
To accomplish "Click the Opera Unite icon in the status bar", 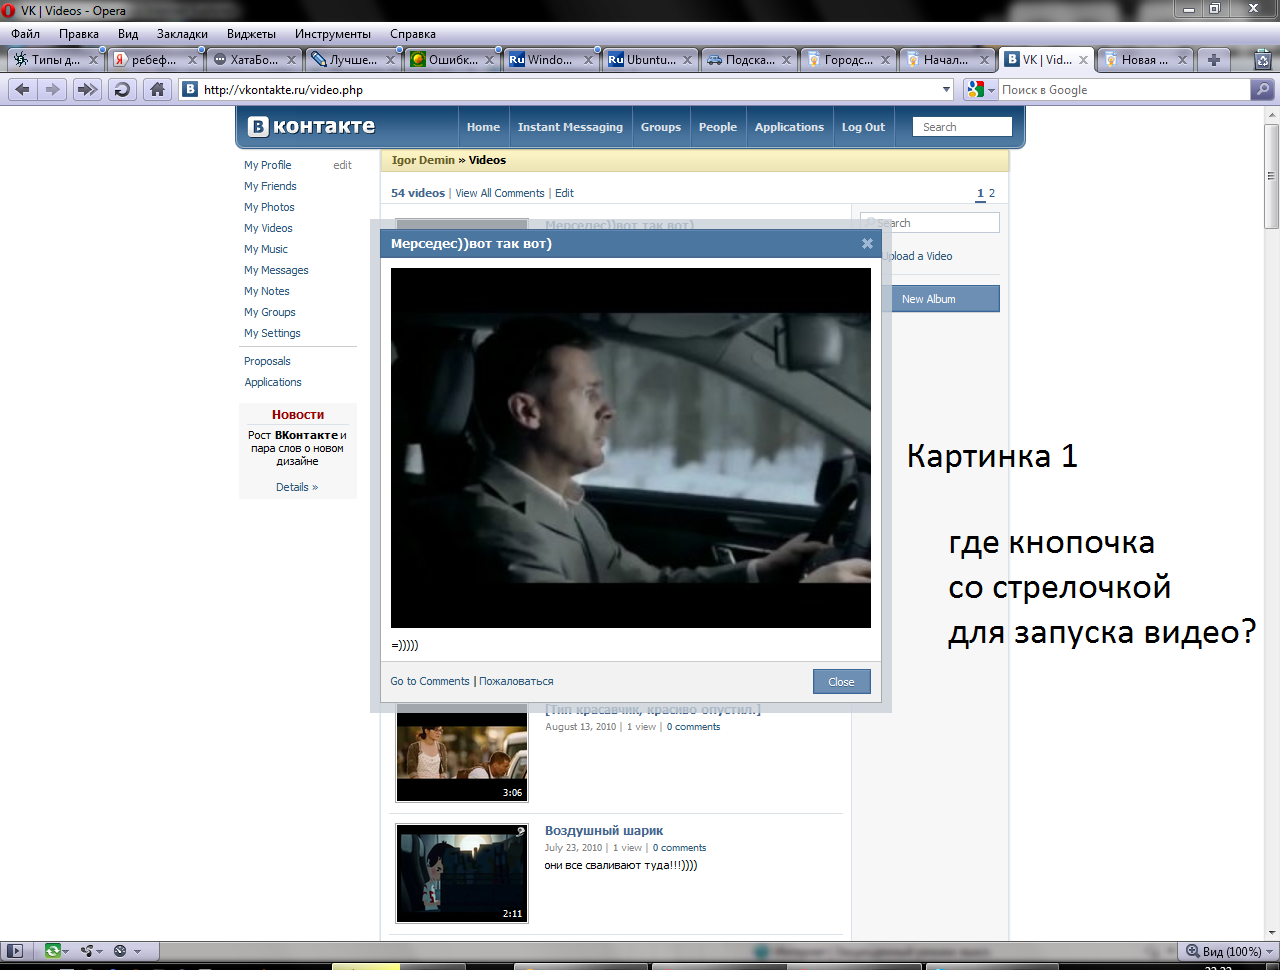I will (87, 951).
